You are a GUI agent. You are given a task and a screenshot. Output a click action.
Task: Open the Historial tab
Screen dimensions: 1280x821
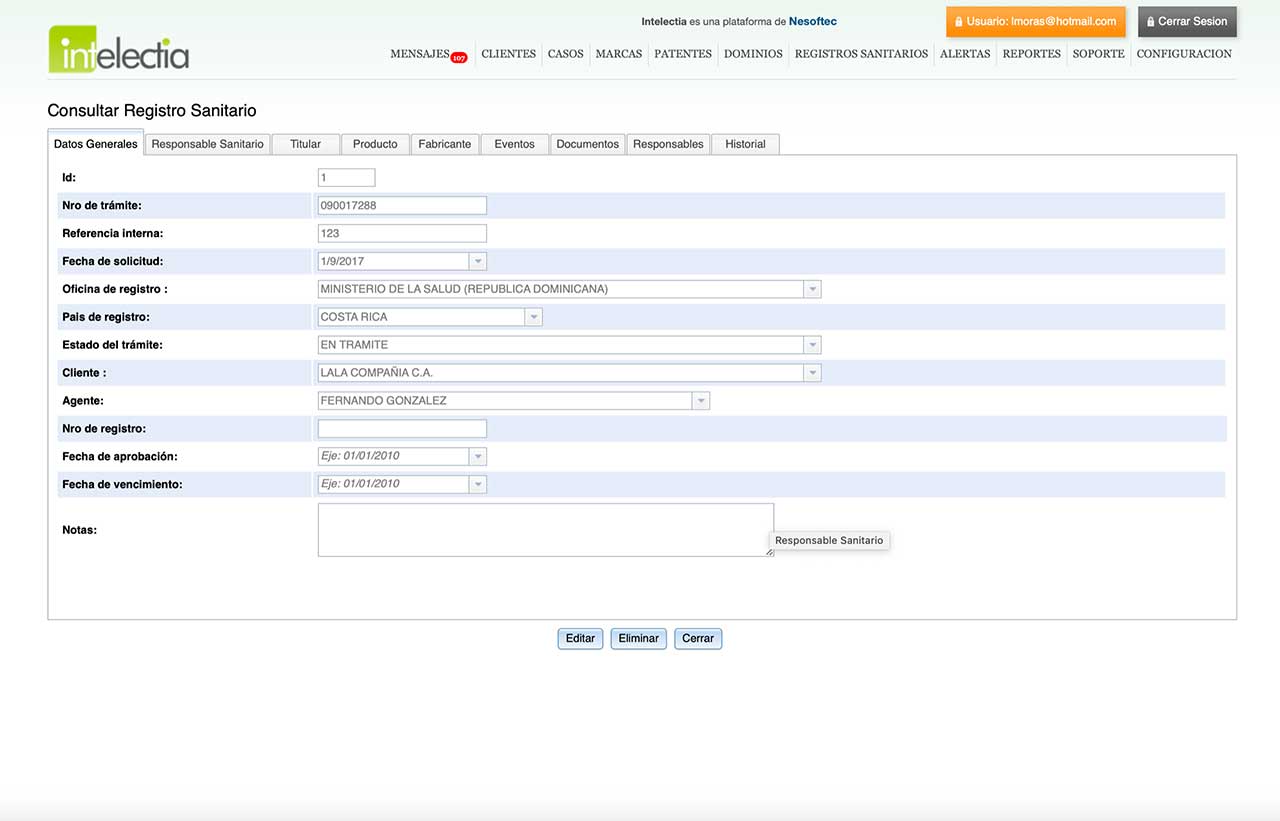click(x=745, y=144)
